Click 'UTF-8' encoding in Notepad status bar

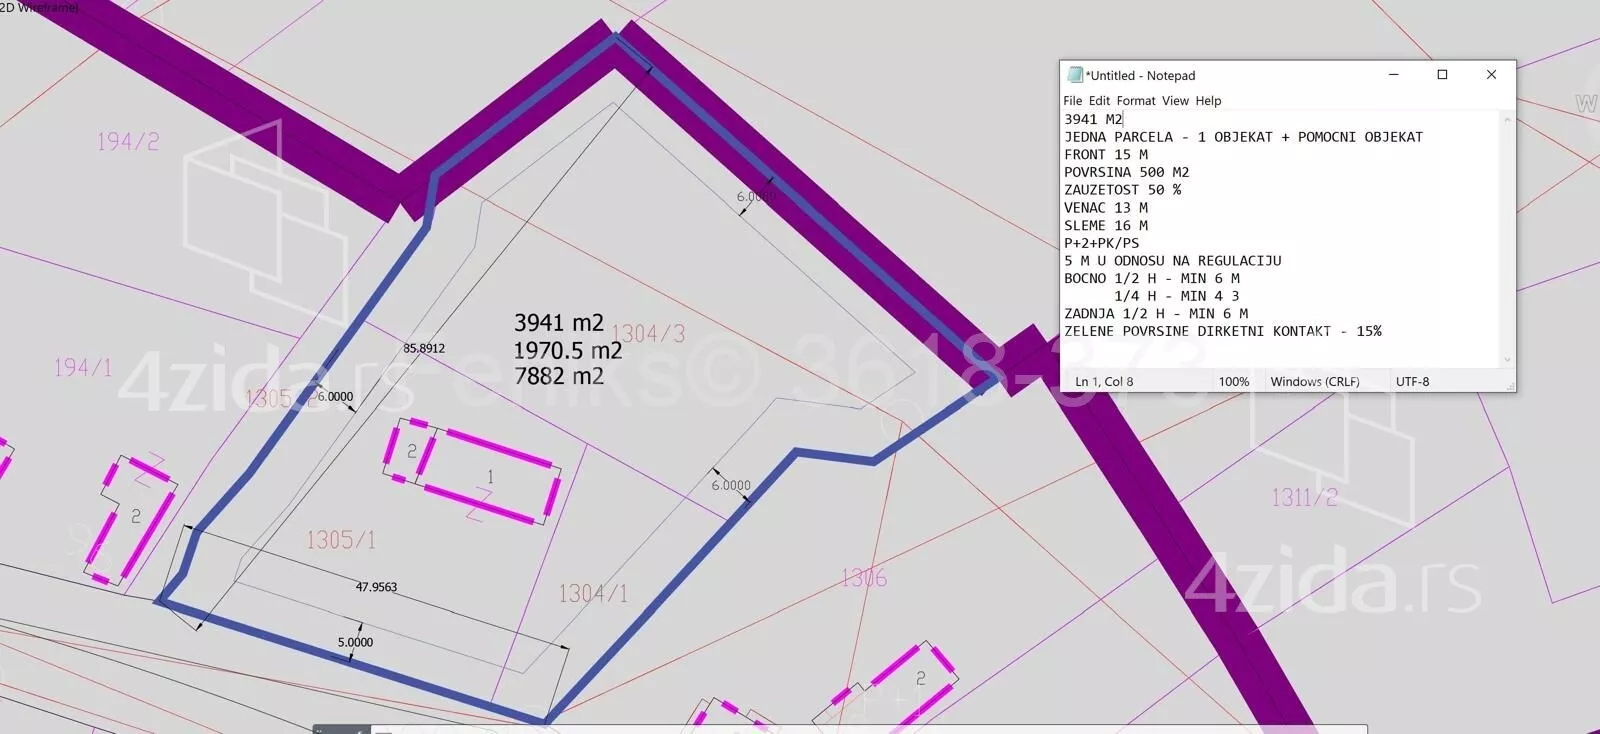(x=1413, y=382)
